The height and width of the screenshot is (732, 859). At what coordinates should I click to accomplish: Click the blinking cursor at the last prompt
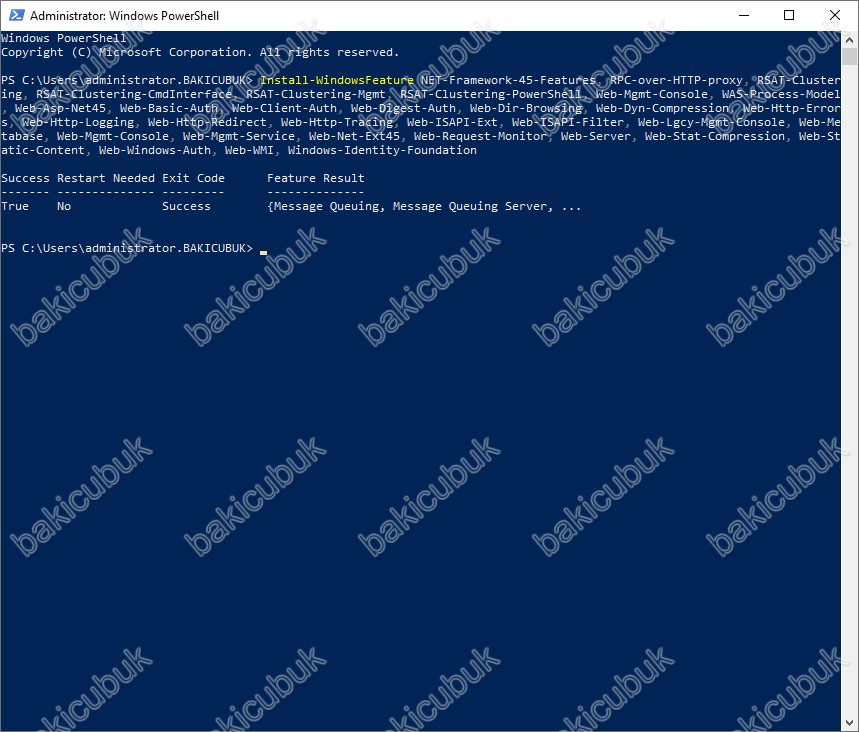pos(264,253)
